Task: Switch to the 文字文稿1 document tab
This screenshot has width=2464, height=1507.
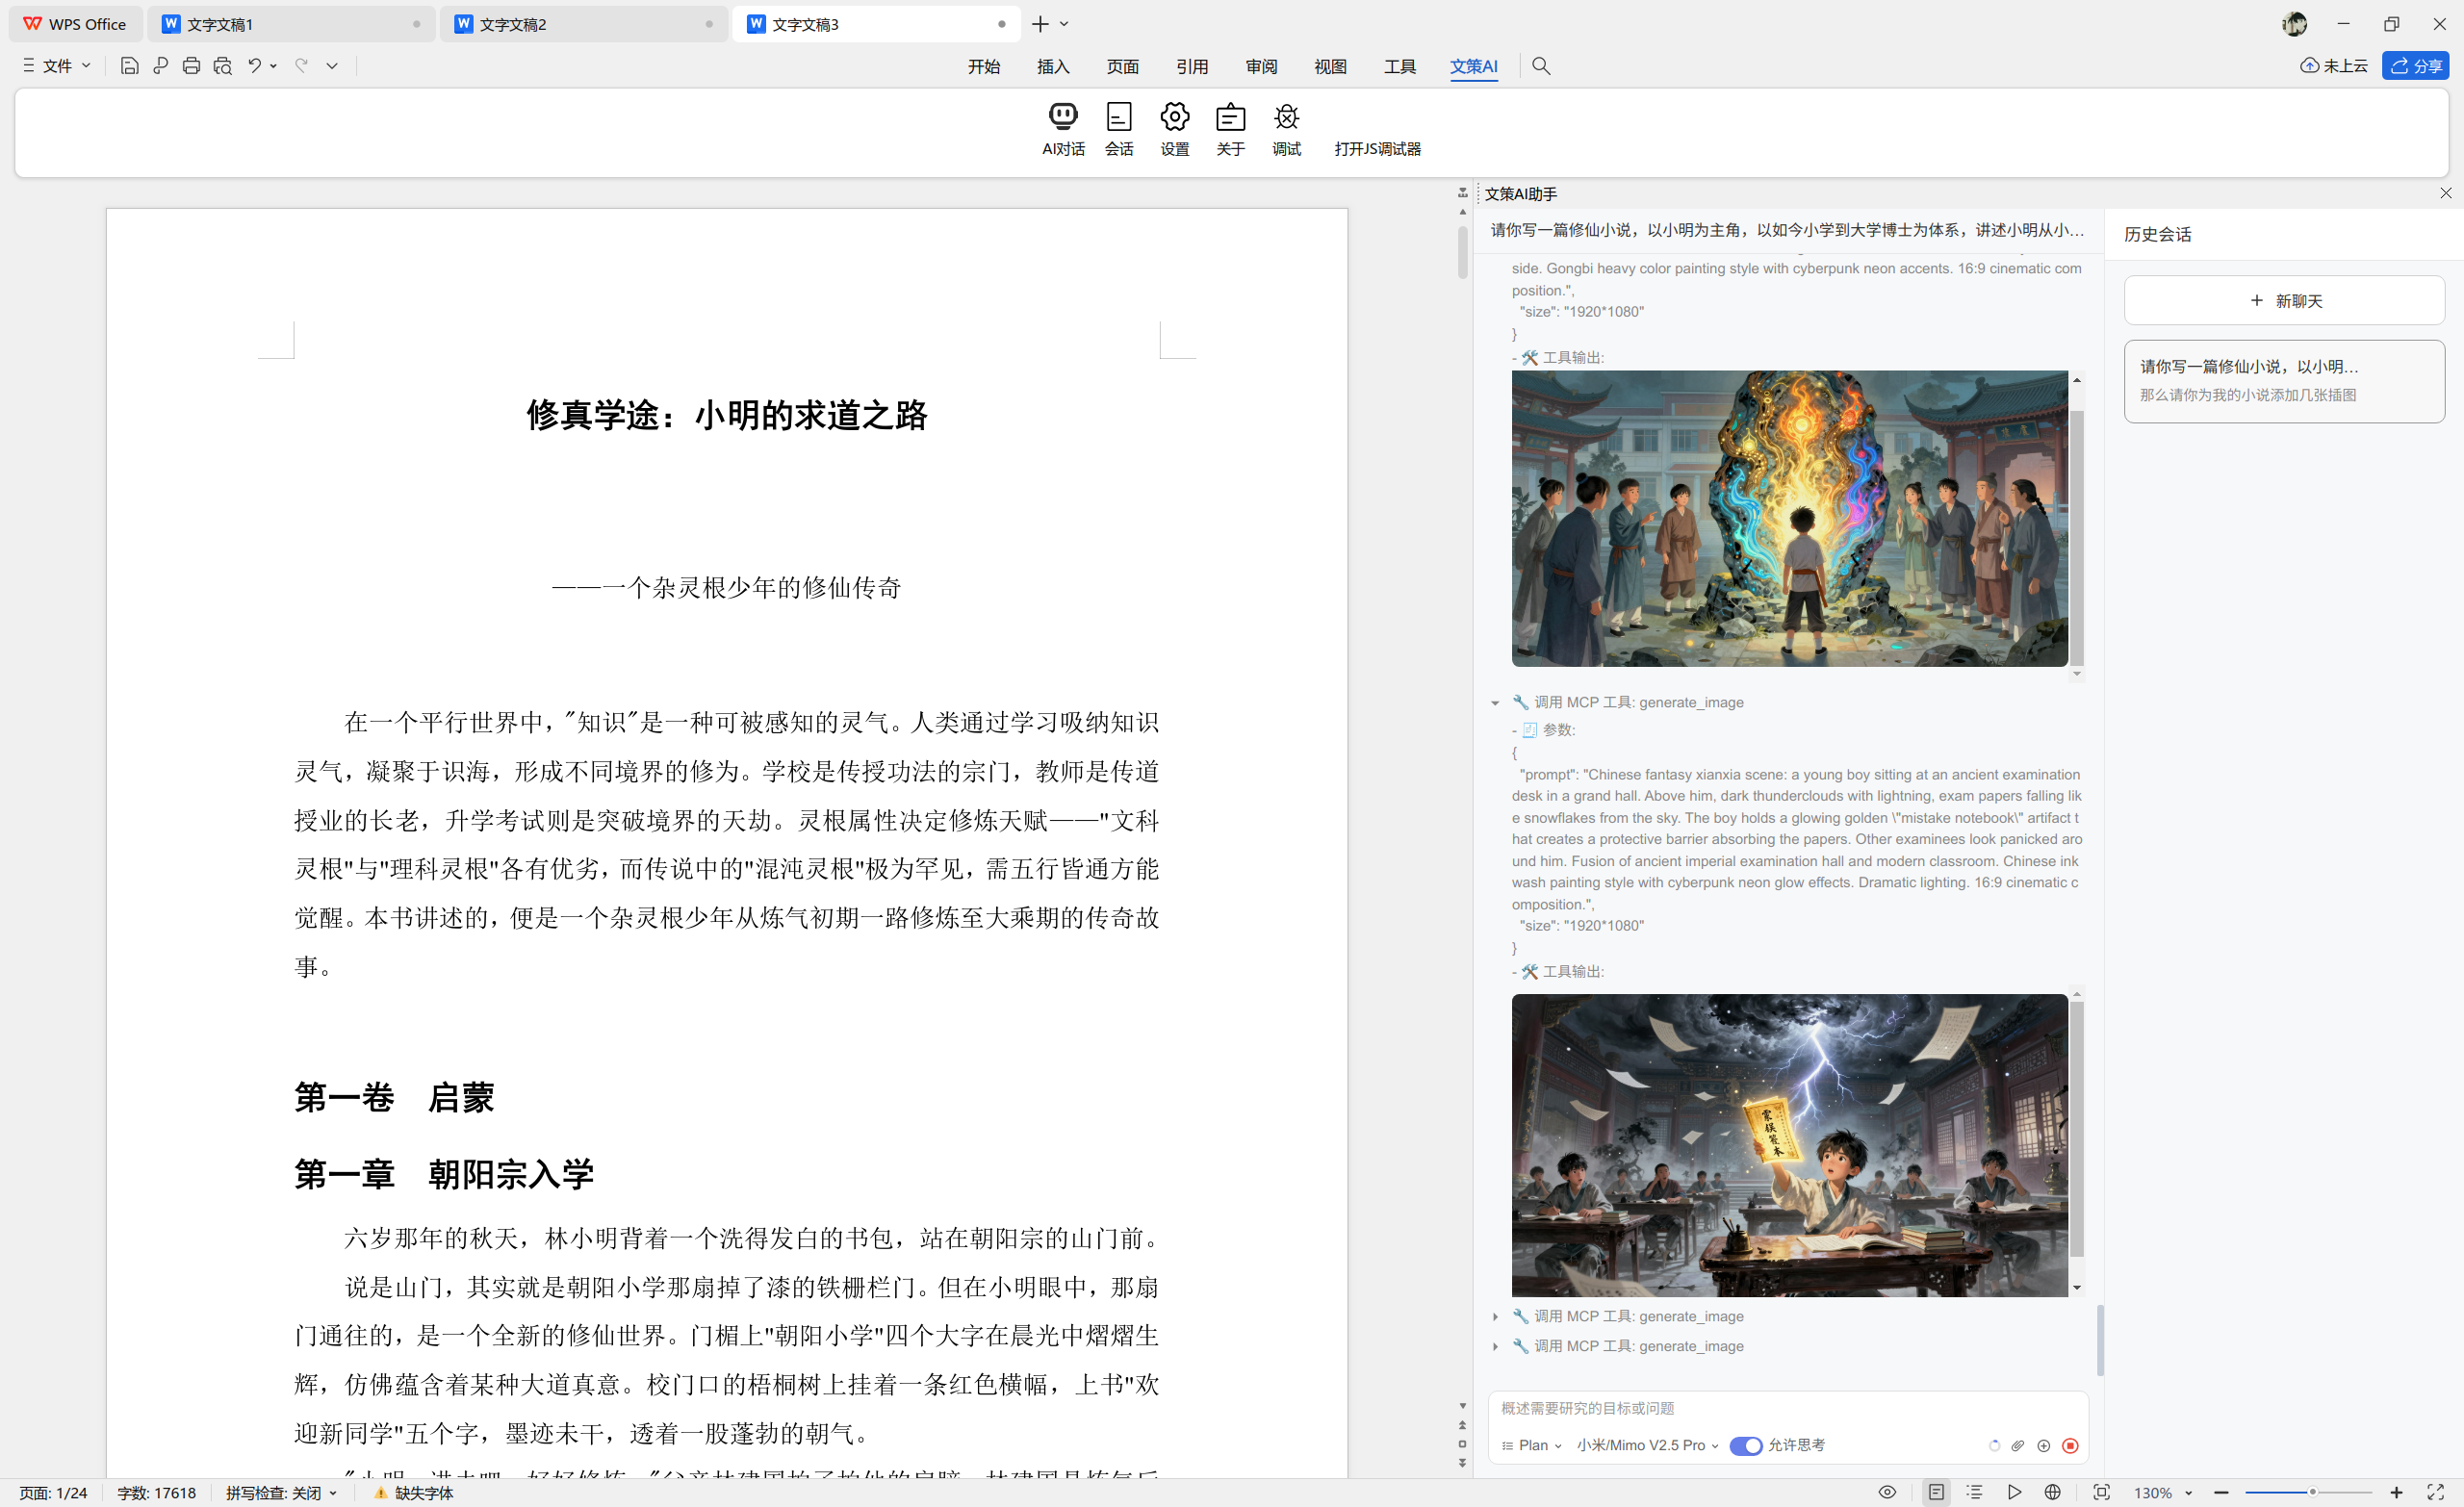Action: (291, 24)
